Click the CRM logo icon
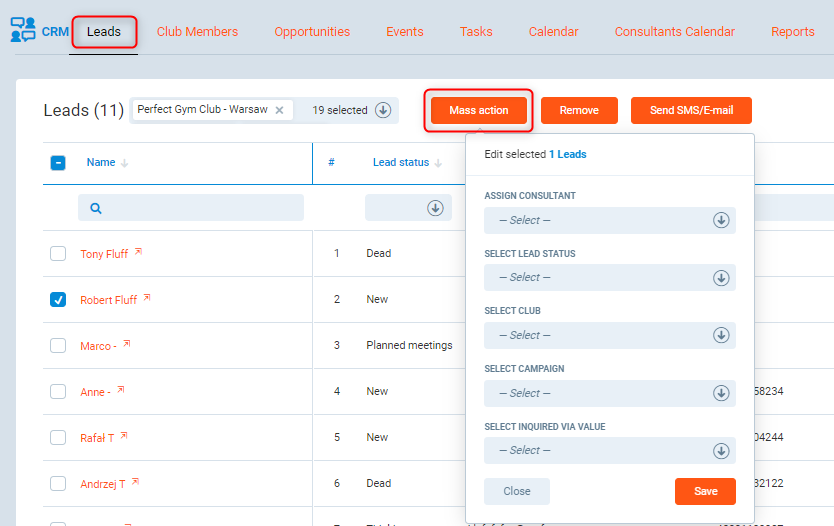The image size is (834, 526). coord(23,31)
